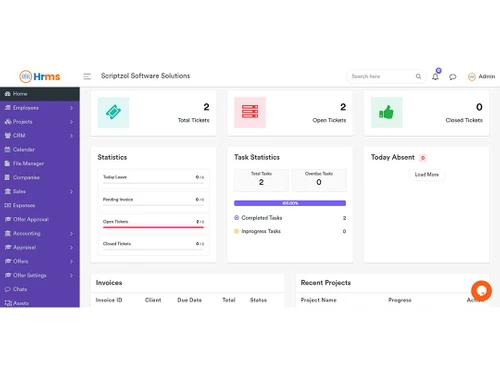
Task: Click the notification count badge
Action: pyautogui.click(x=439, y=71)
